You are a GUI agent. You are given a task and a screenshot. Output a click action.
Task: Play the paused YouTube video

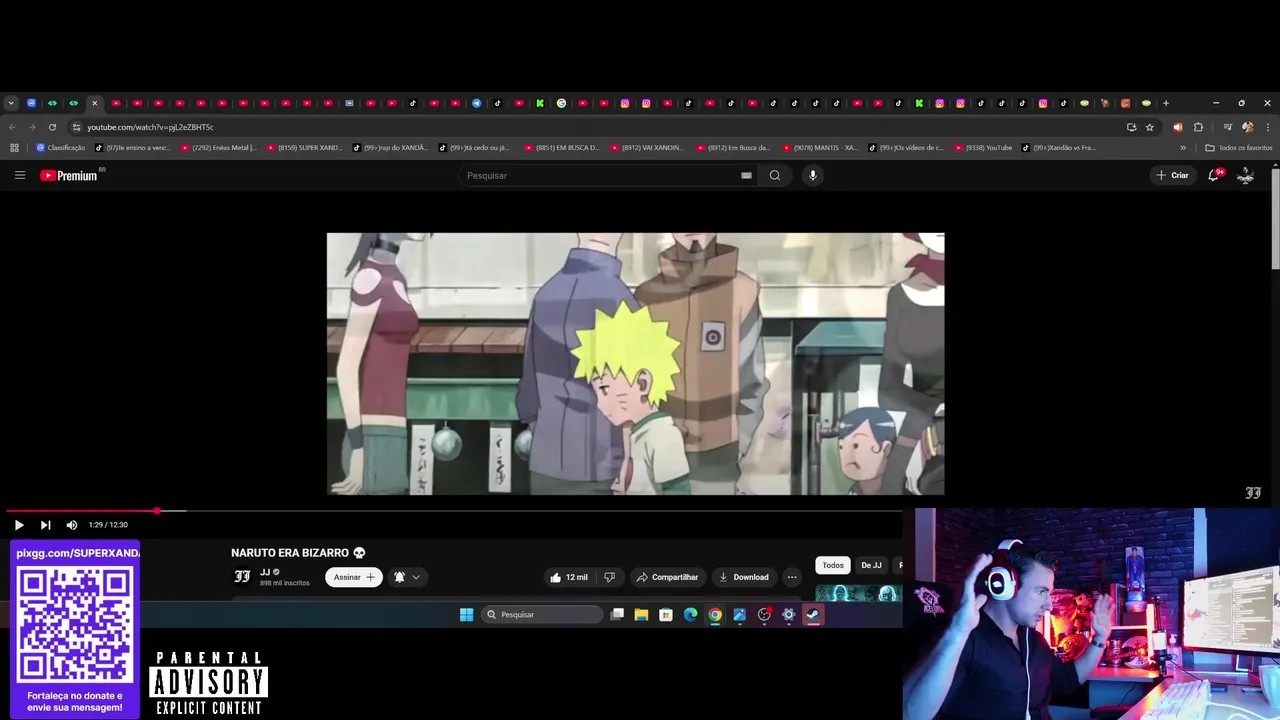18,525
